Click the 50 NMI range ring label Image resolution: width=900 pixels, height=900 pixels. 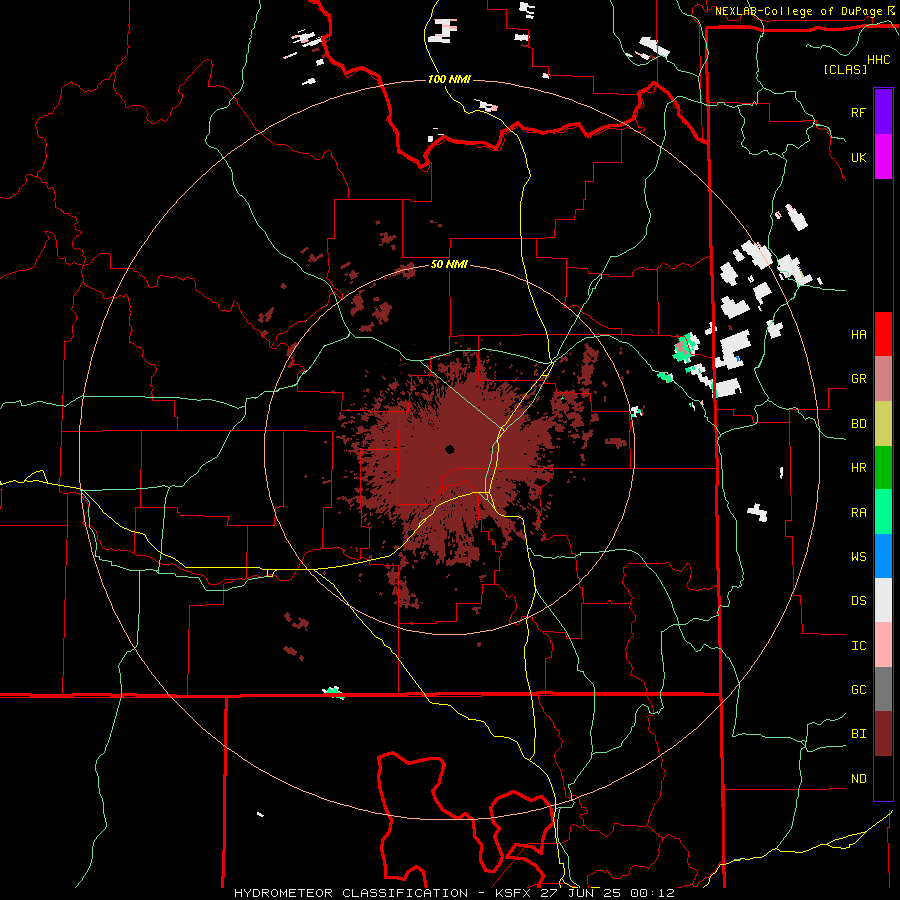449,264
